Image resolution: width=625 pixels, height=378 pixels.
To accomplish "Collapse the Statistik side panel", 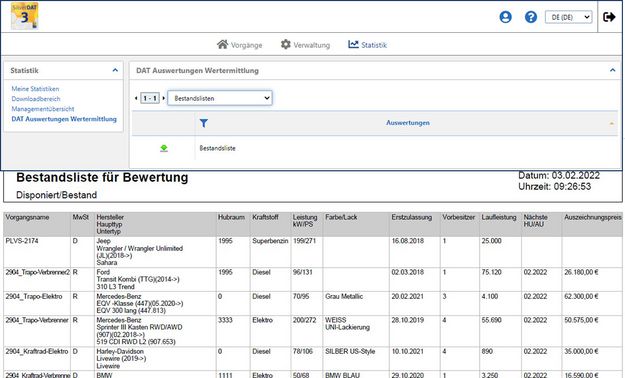I will 115,70.
